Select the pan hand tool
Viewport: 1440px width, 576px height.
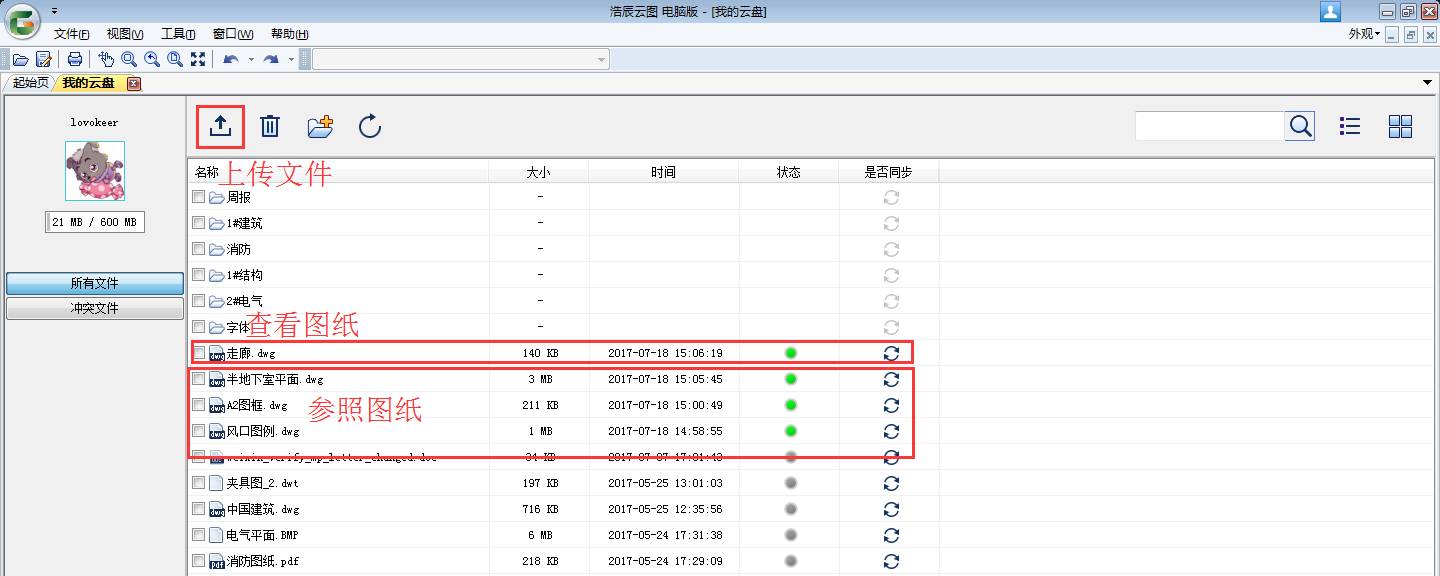106,59
